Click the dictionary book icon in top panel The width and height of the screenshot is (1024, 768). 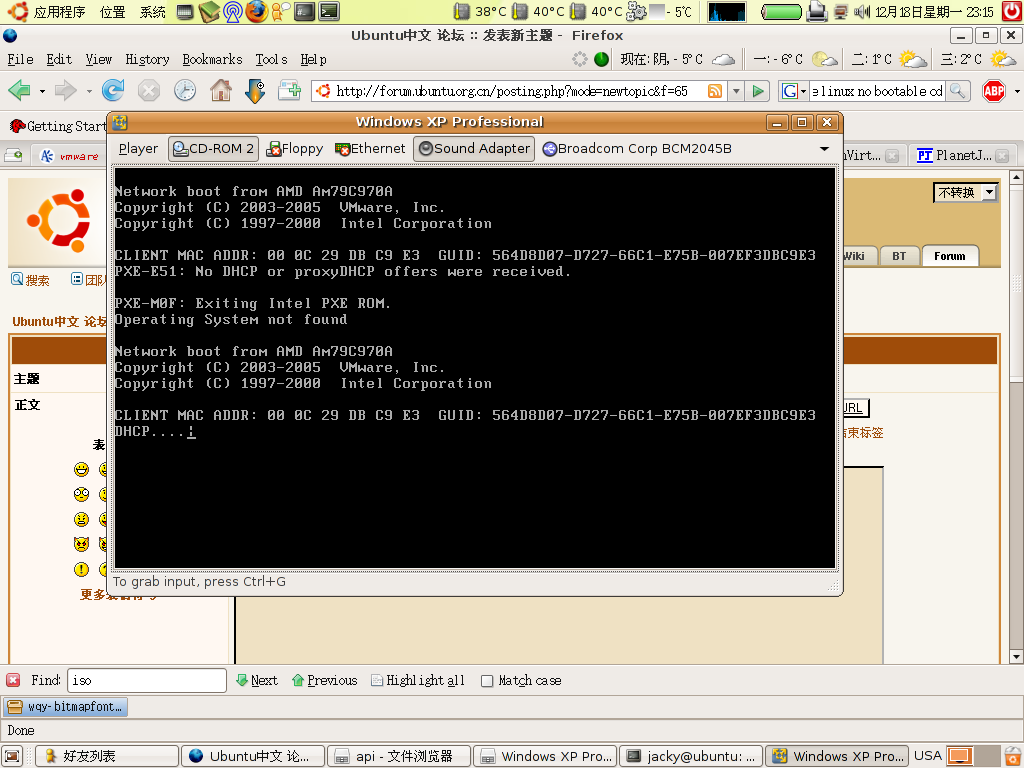209,11
